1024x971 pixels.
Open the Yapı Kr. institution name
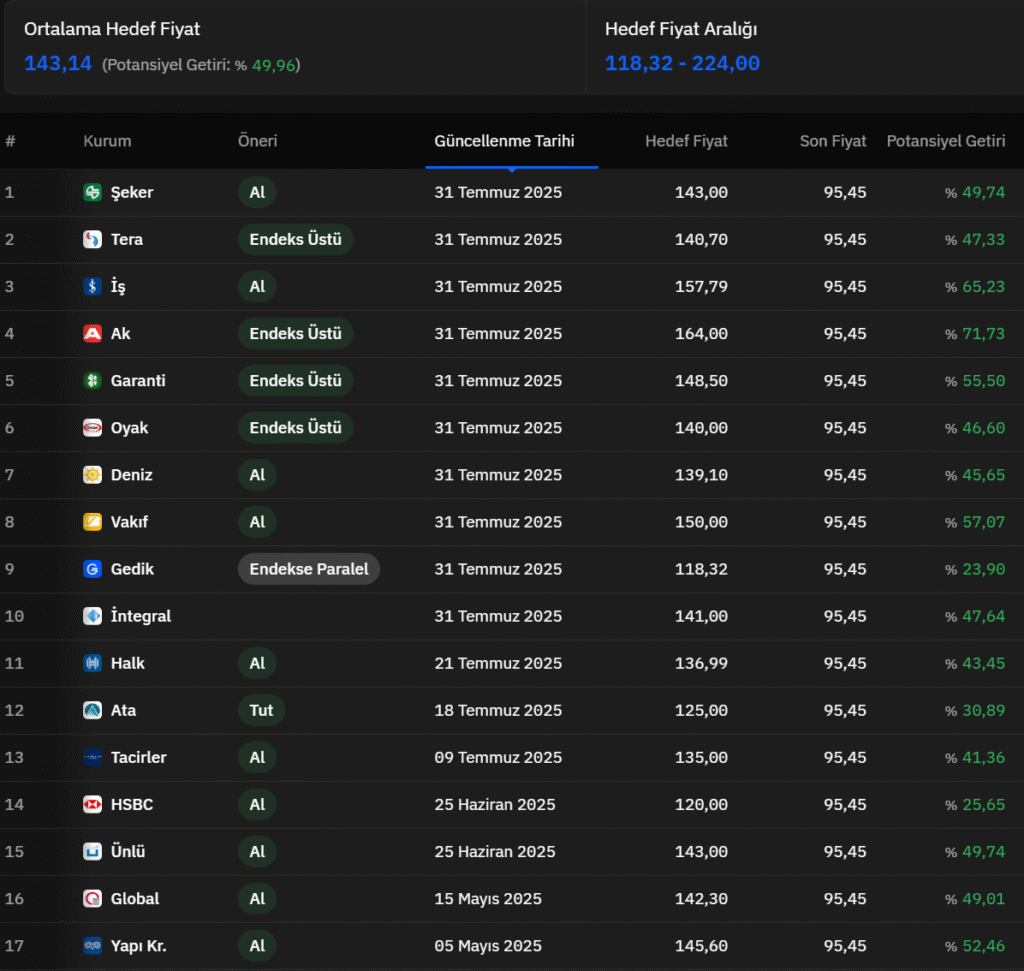[x=138, y=946]
